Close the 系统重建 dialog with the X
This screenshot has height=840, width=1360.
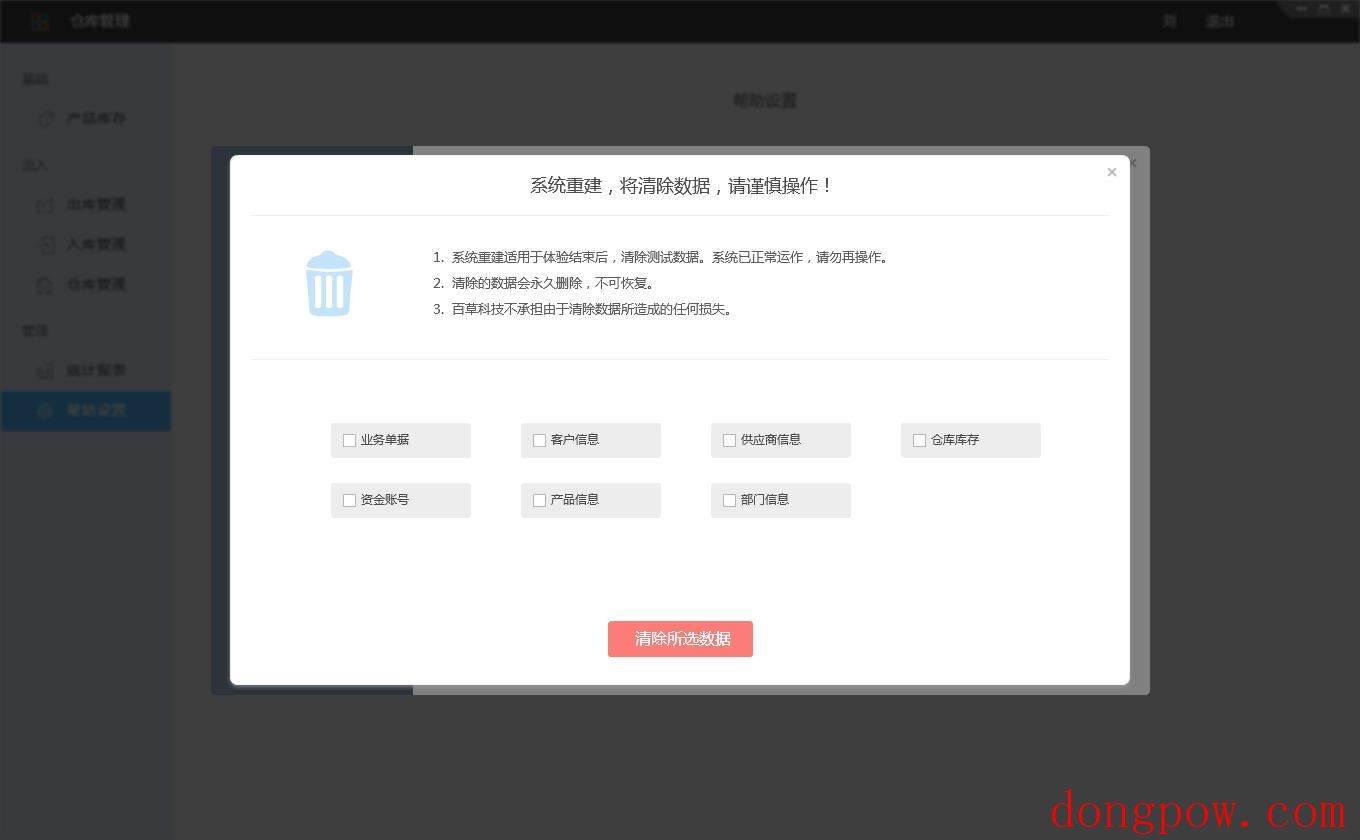(1111, 172)
